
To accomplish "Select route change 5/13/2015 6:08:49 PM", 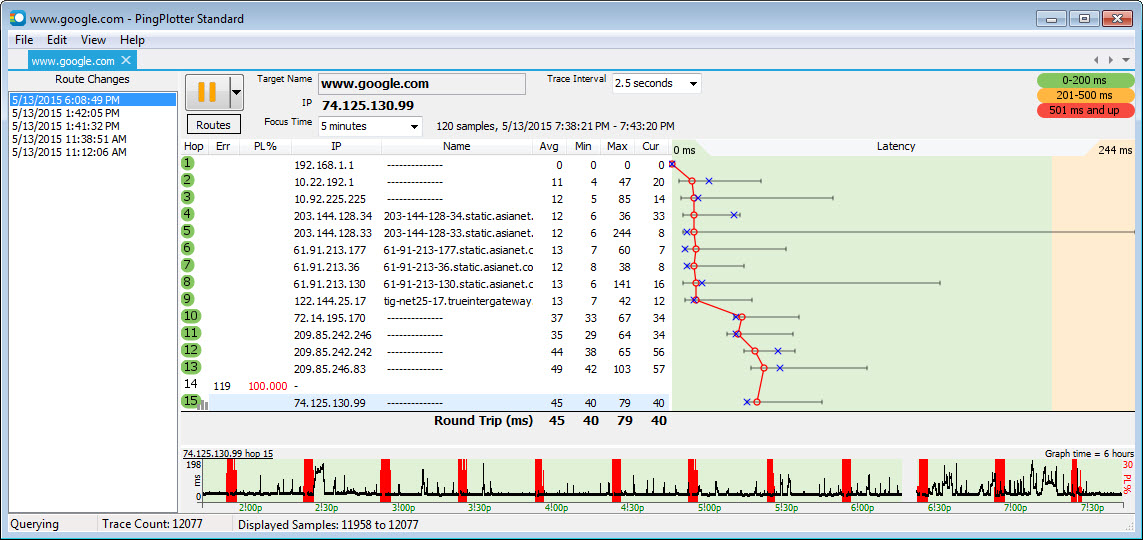I will 93,100.
